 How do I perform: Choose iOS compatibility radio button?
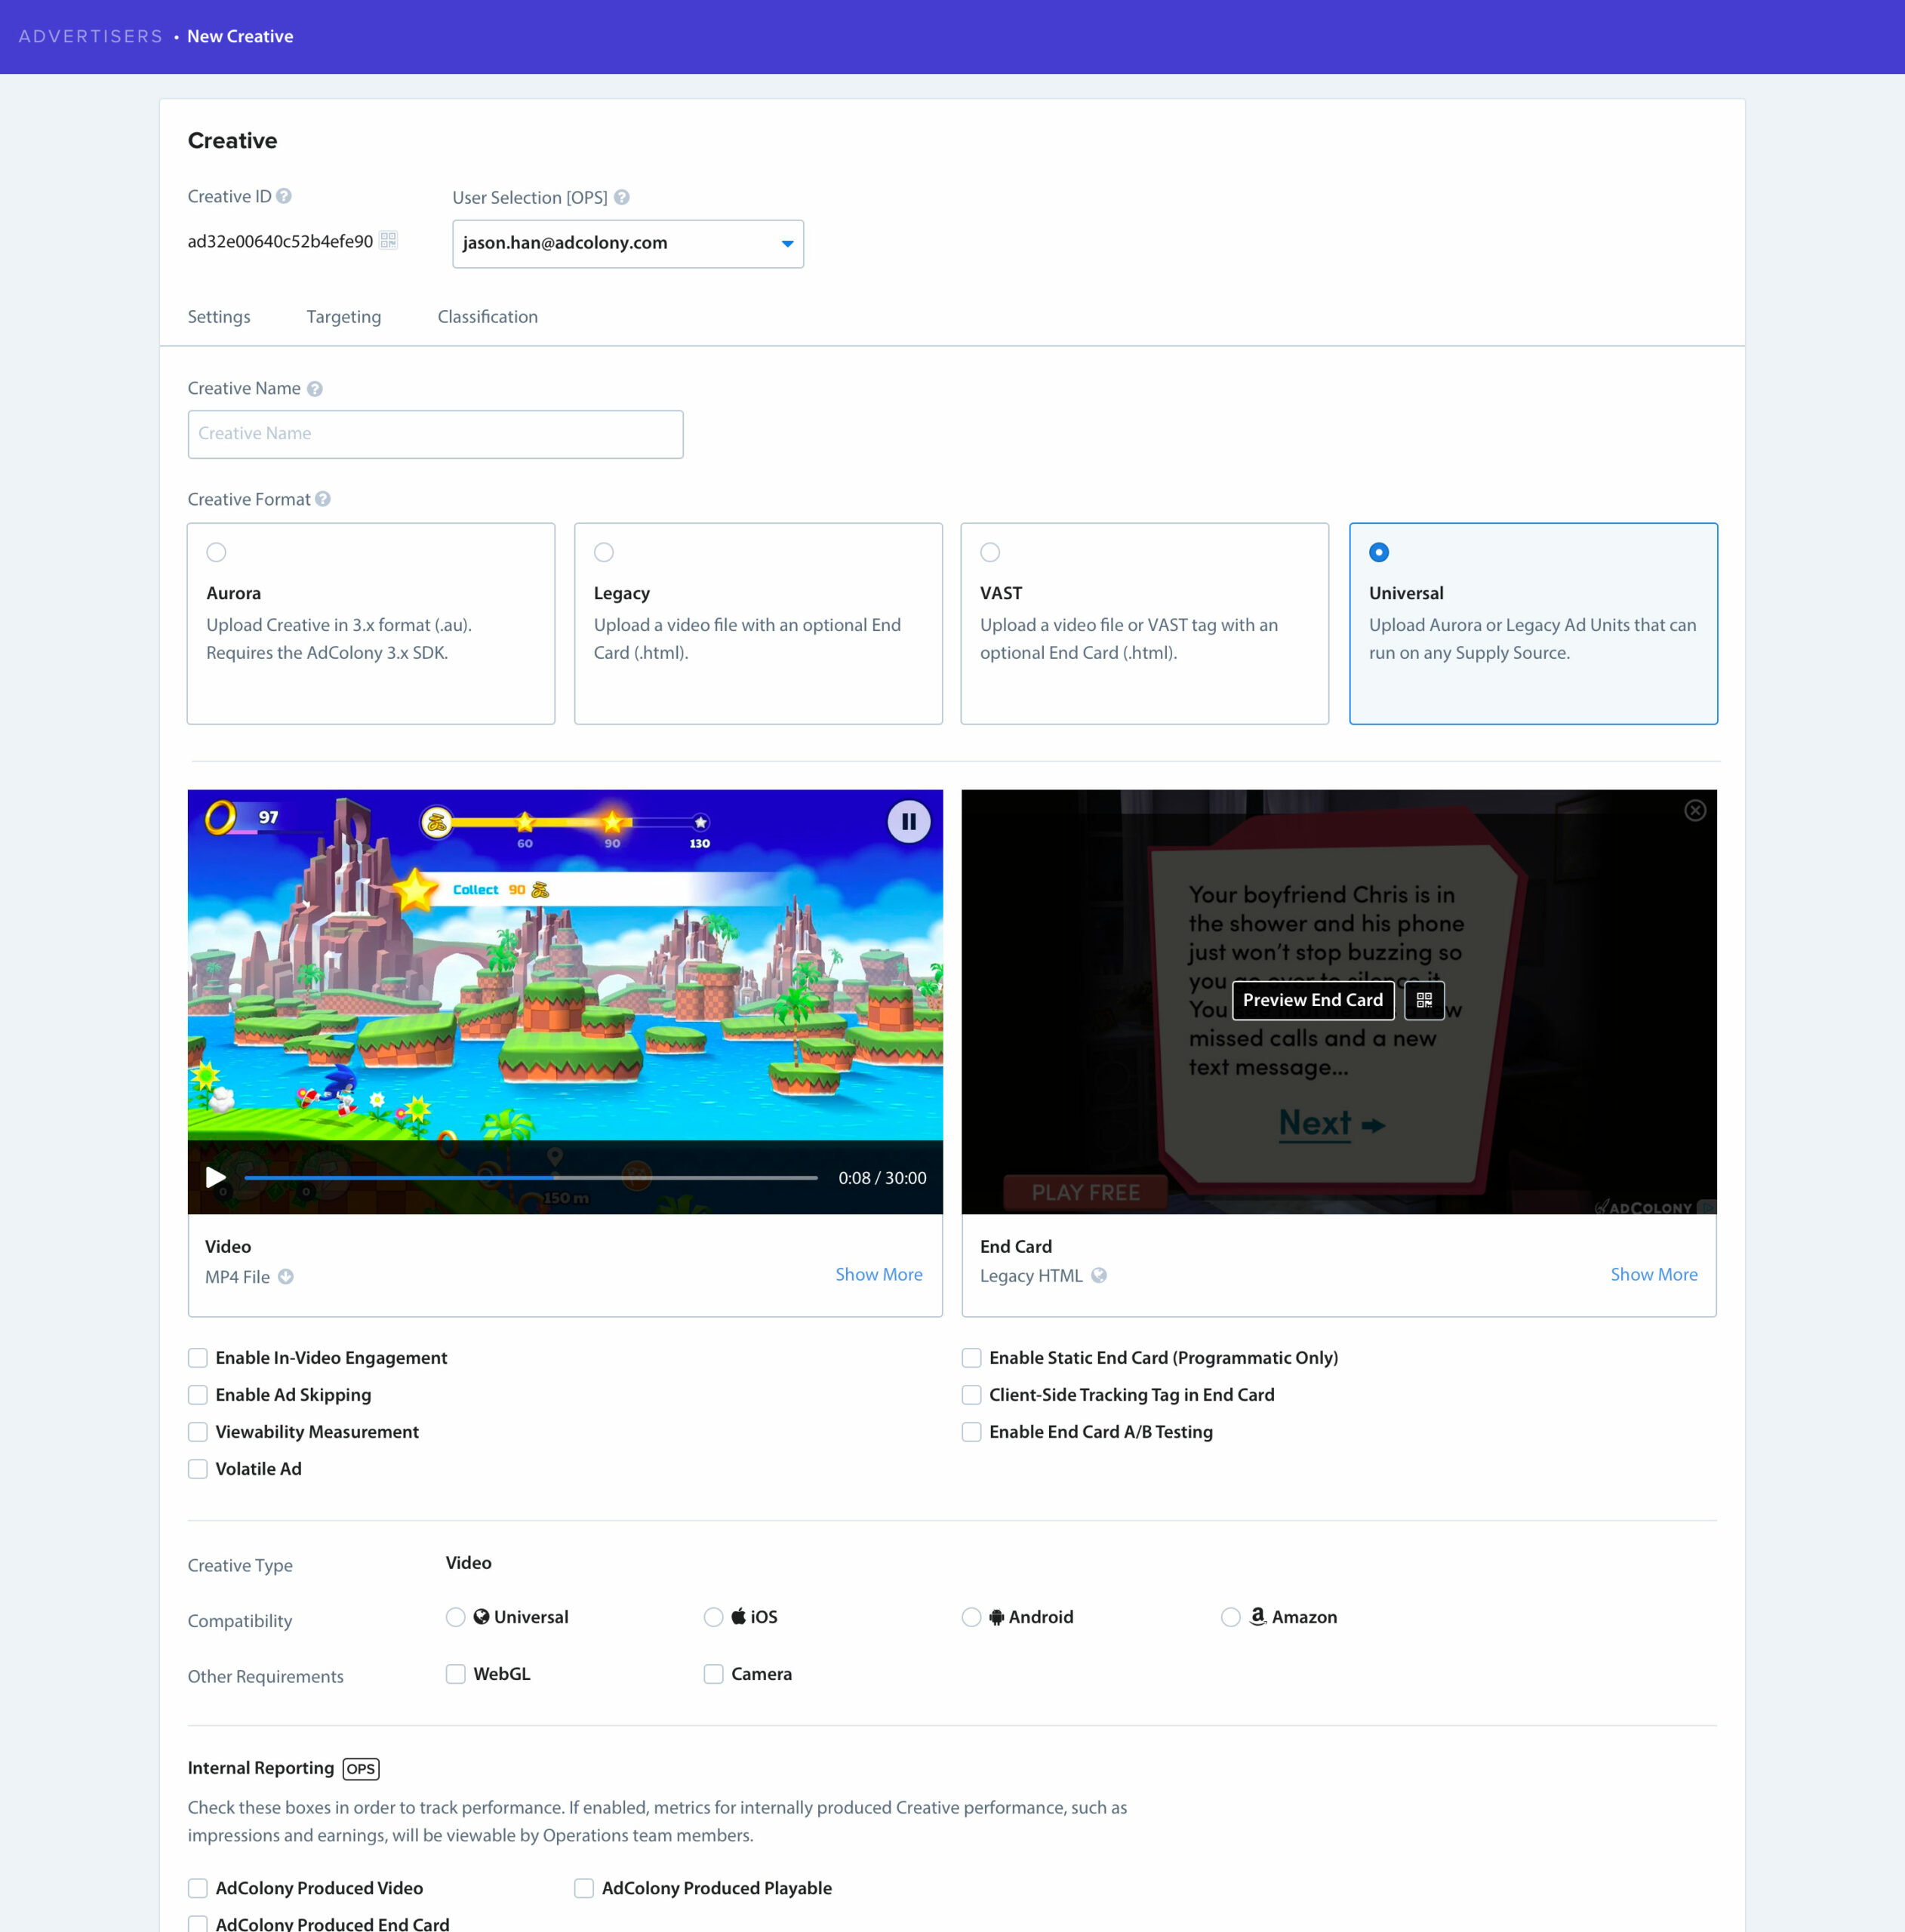click(713, 1617)
